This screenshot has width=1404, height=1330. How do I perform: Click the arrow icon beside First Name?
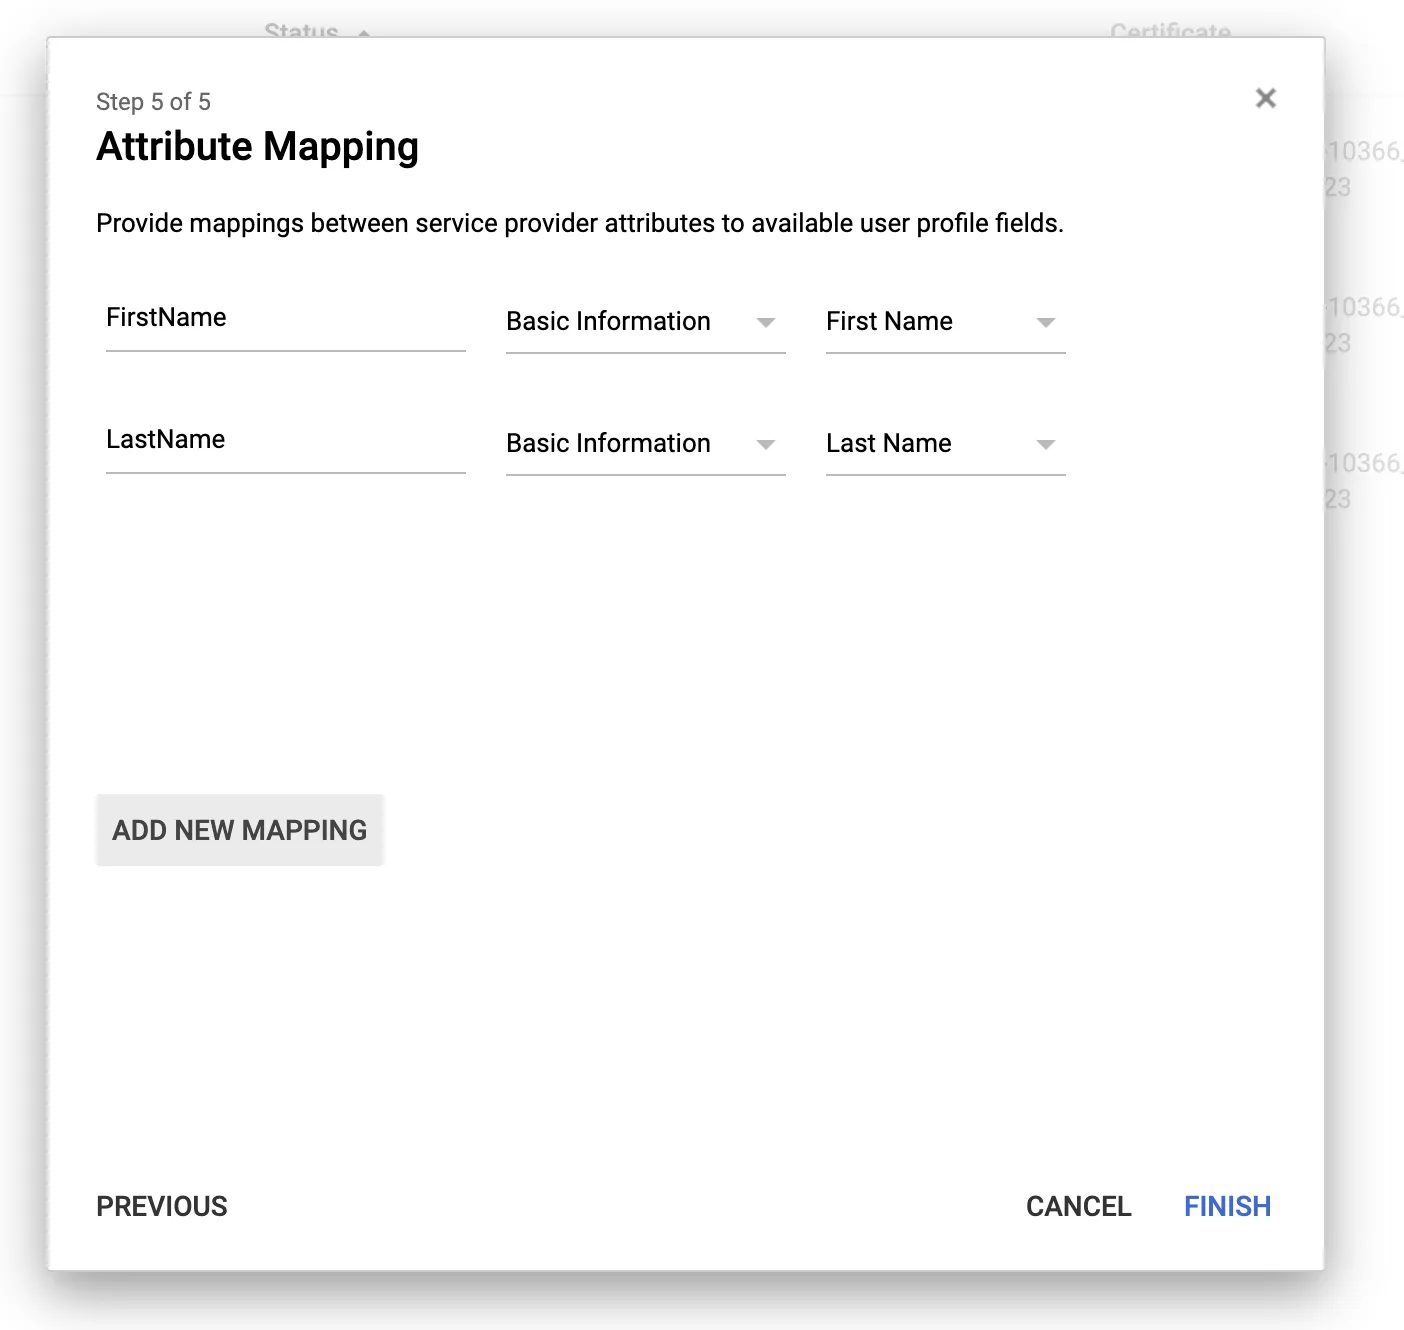1046,323
